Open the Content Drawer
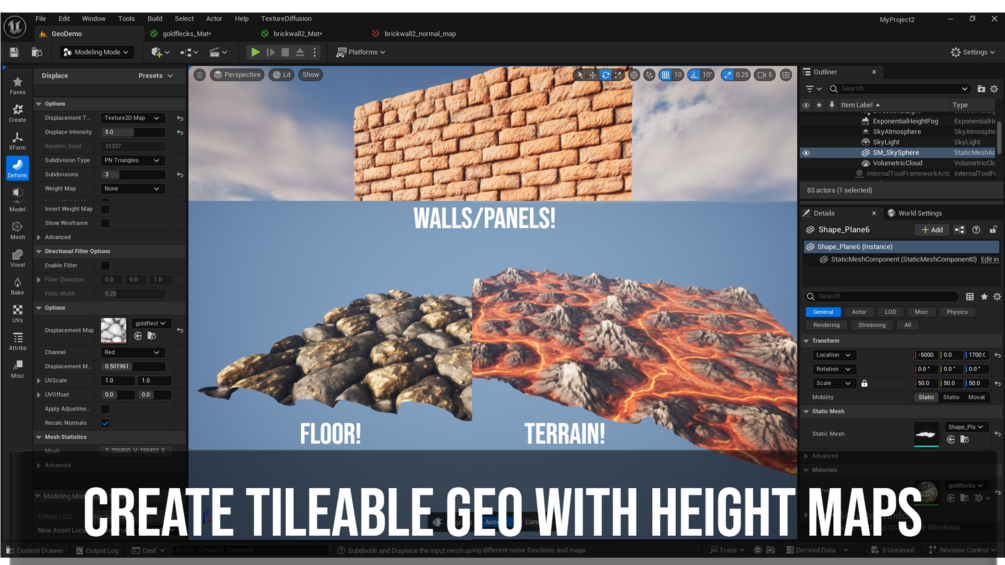 pos(35,550)
